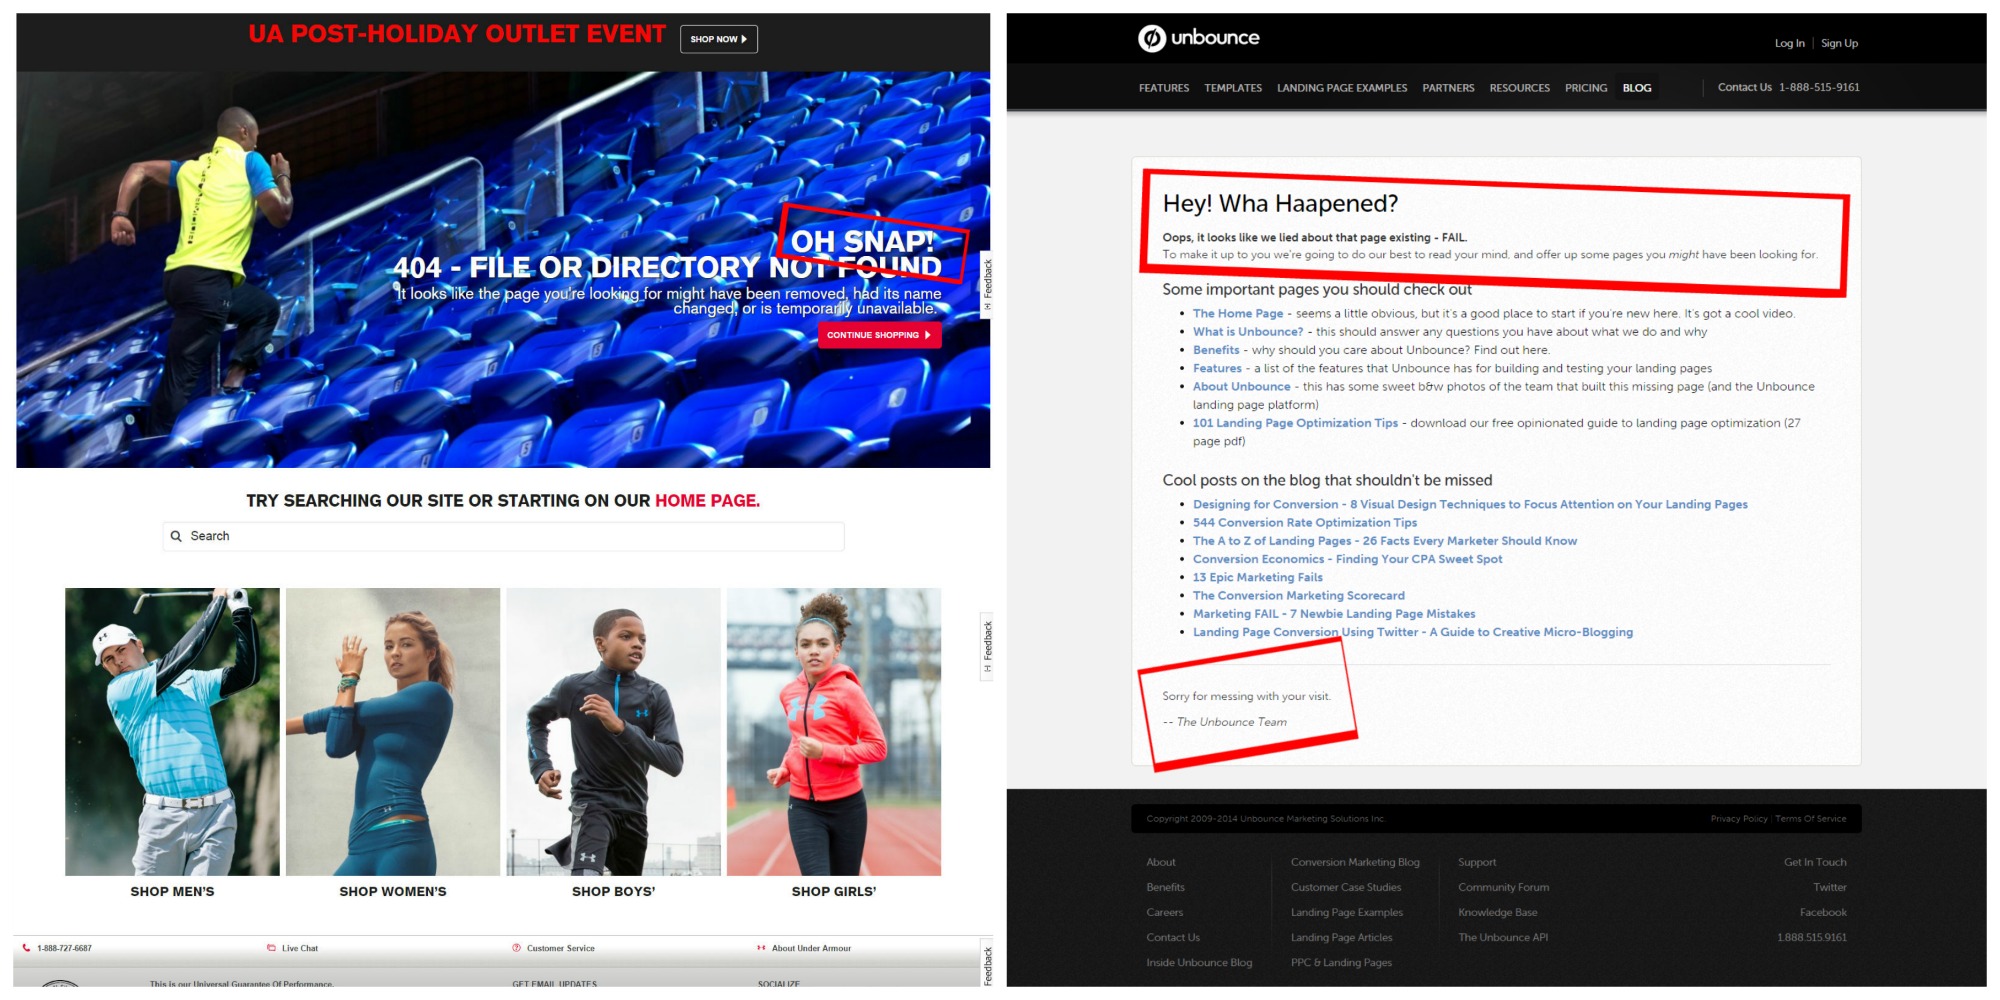
Task: Click the Live Chat icon in the footer
Action: [x=271, y=948]
